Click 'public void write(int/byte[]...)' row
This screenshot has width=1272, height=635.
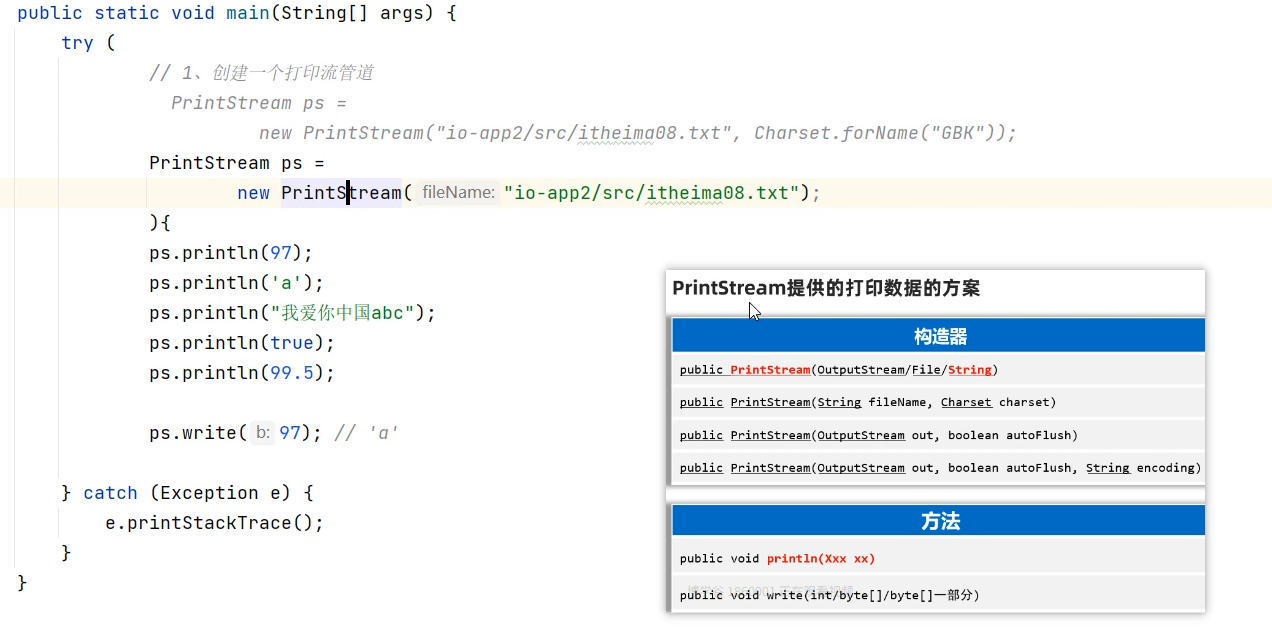[938, 594]
